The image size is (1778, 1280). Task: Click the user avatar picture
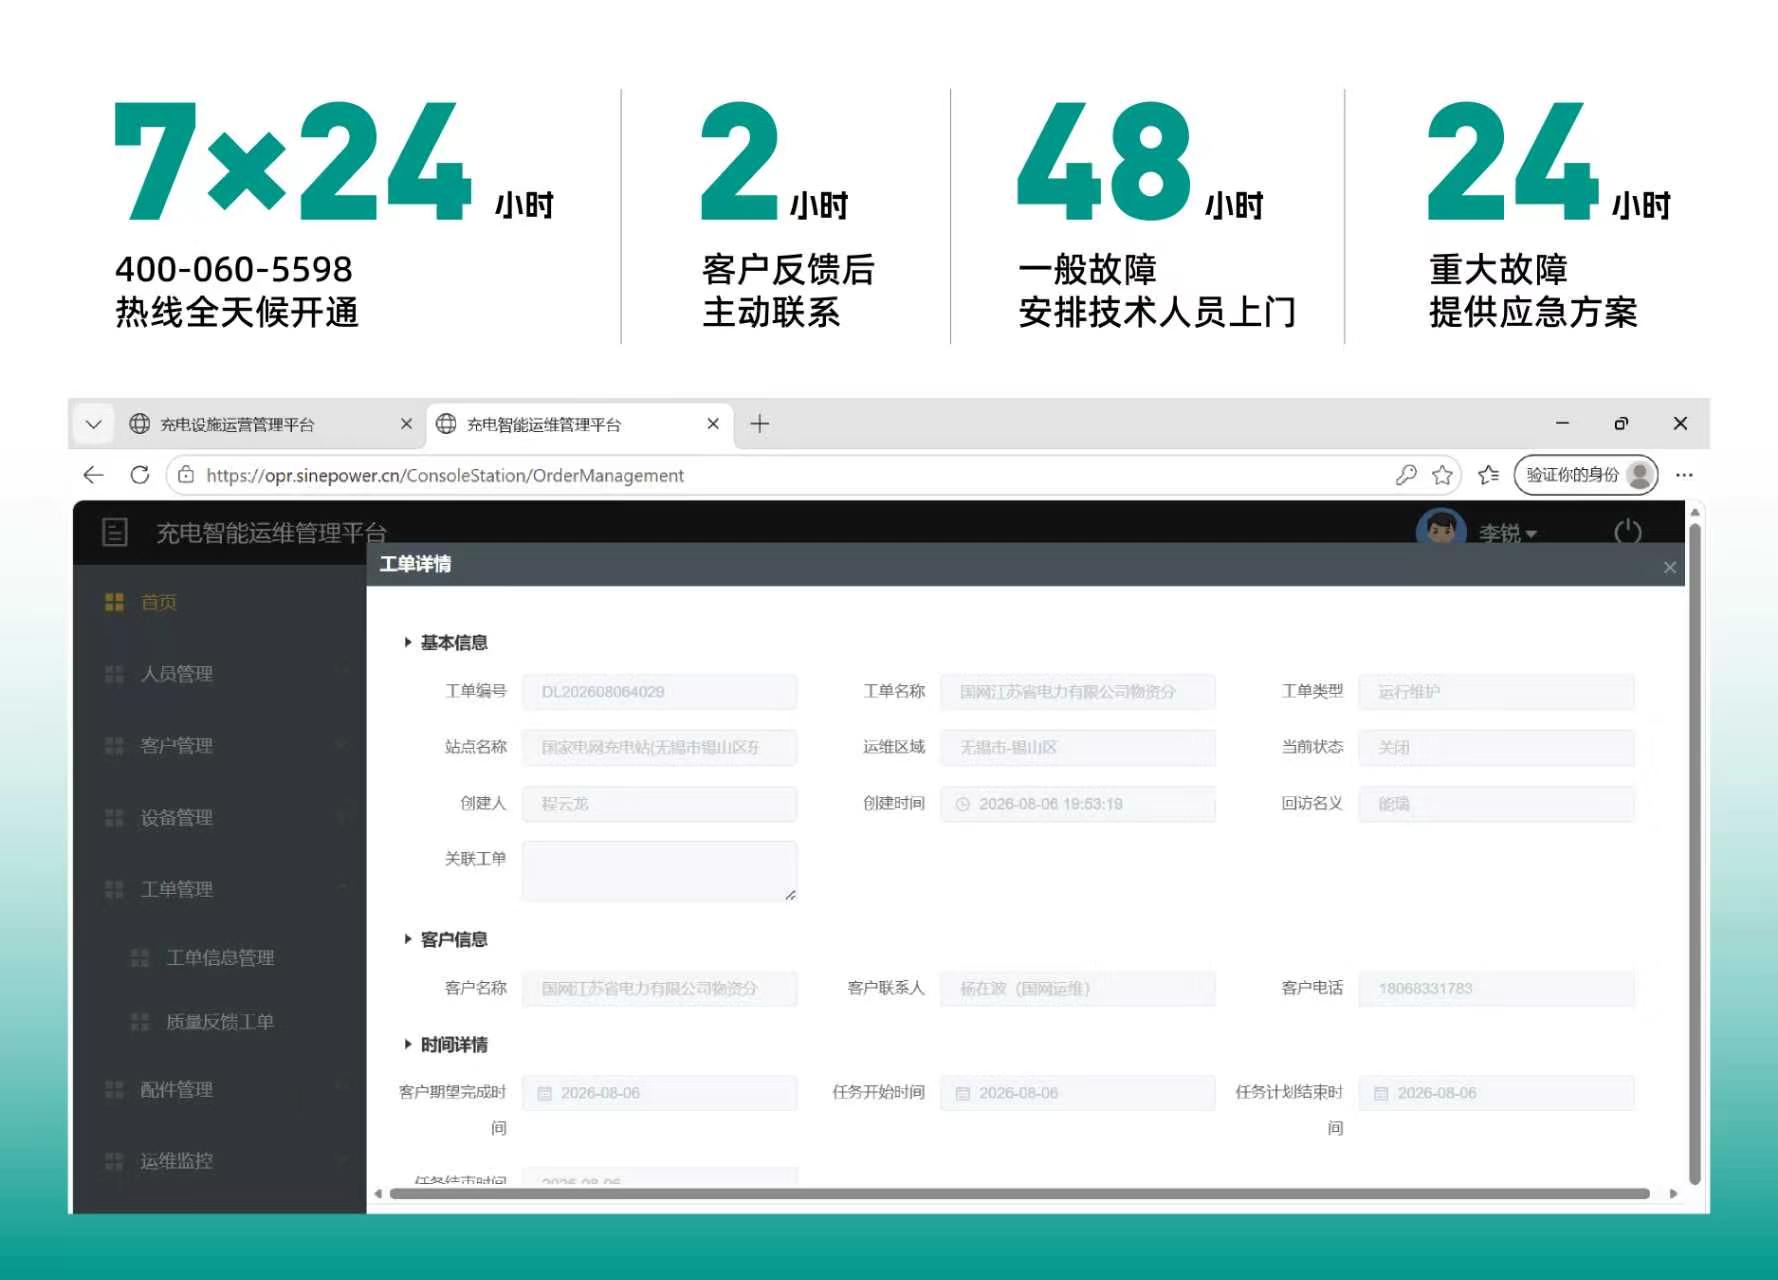1441,526
